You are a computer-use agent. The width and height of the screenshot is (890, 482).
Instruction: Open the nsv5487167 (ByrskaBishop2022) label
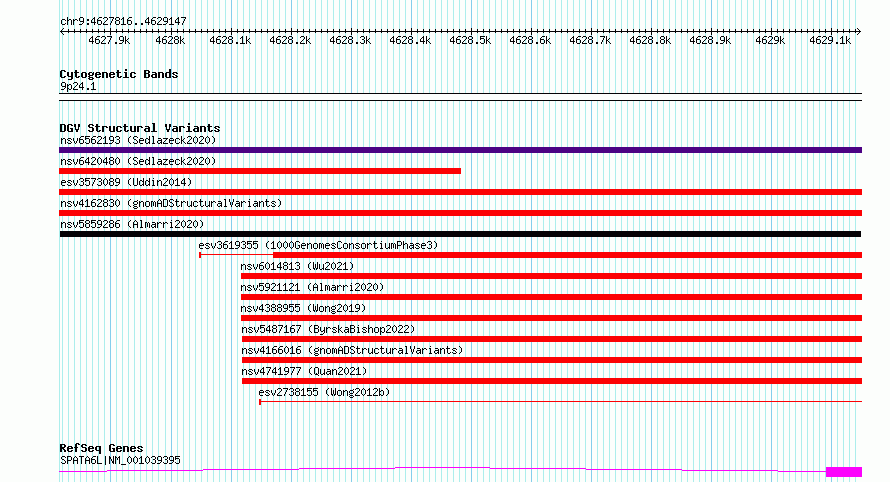tap(328, 329)
